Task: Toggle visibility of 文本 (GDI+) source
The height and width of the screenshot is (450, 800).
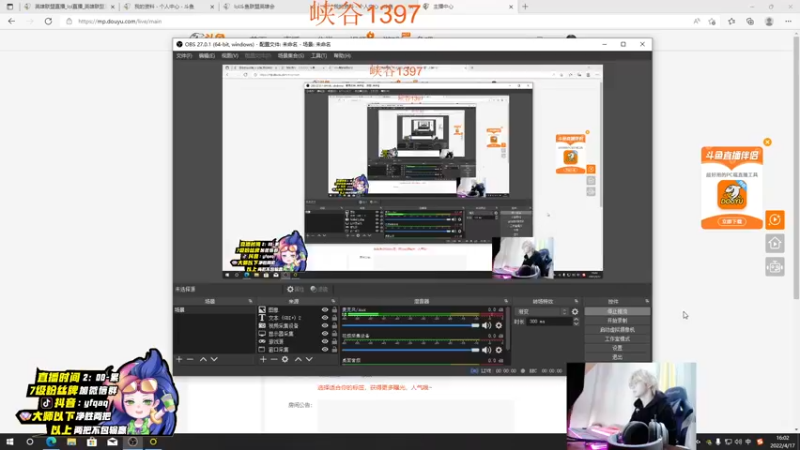Action: click(324, 317)
